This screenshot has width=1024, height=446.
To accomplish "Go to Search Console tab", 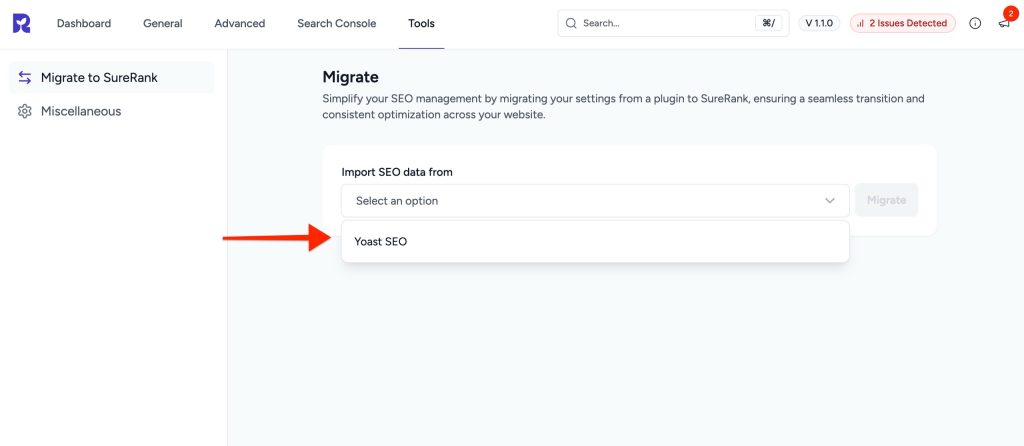I will 336,24.
